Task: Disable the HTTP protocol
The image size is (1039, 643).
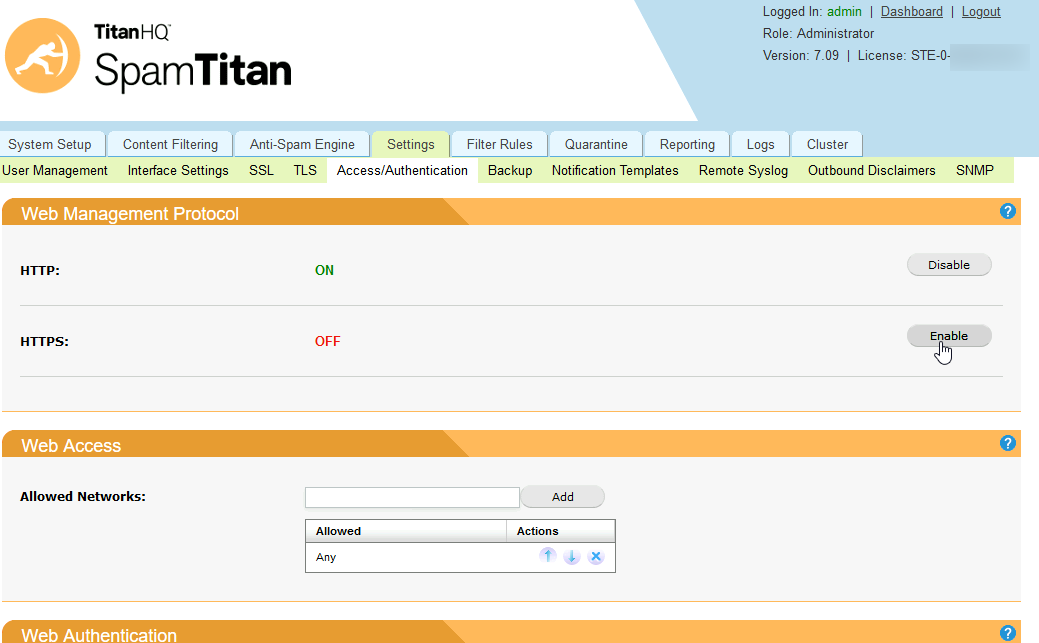Action: pos(949,264)
